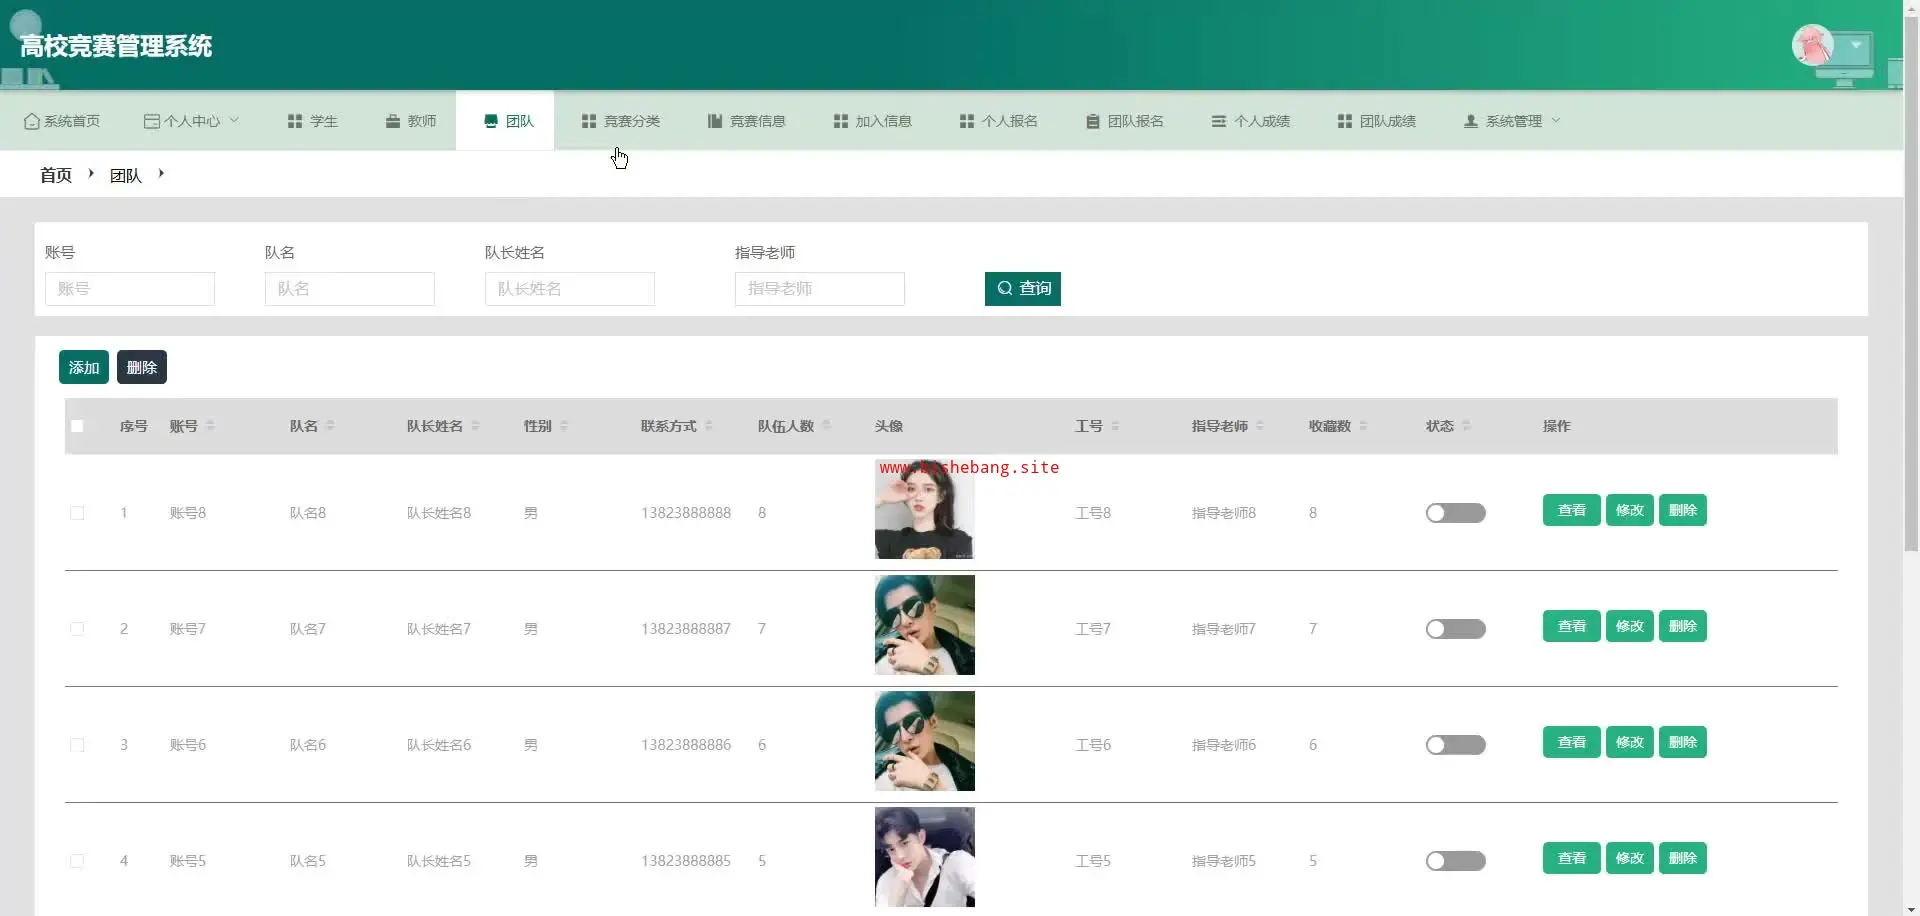The image size is (1920, 916).
Task: Expand the 系统管理 dropdown menu
Action: (1512, 121)
